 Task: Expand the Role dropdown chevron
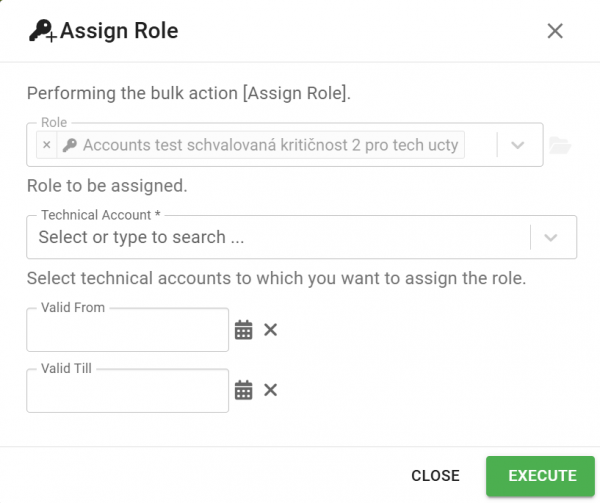(517, 145)
